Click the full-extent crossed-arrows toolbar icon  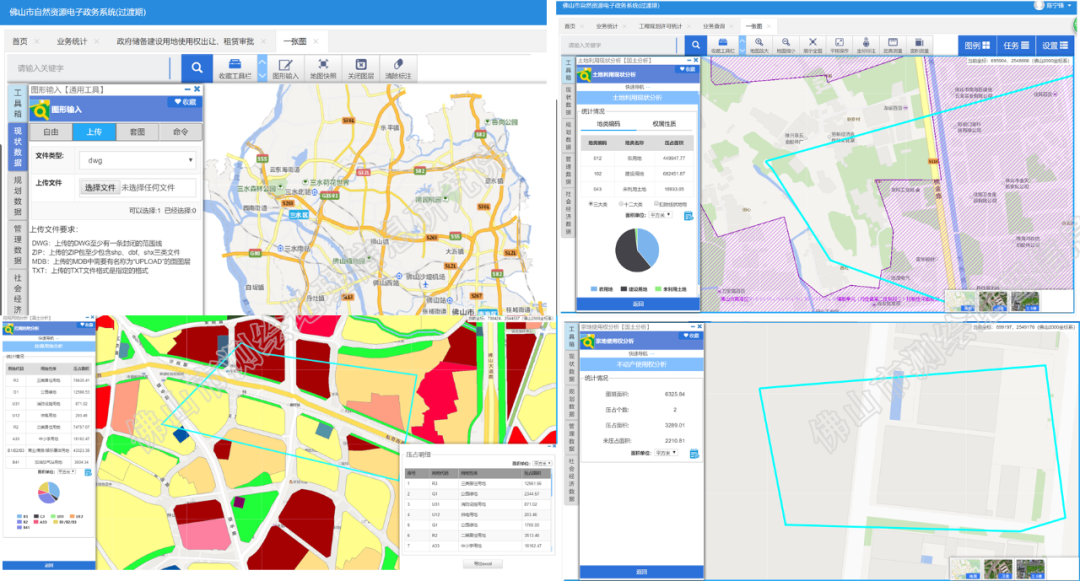tap(813, 45)
